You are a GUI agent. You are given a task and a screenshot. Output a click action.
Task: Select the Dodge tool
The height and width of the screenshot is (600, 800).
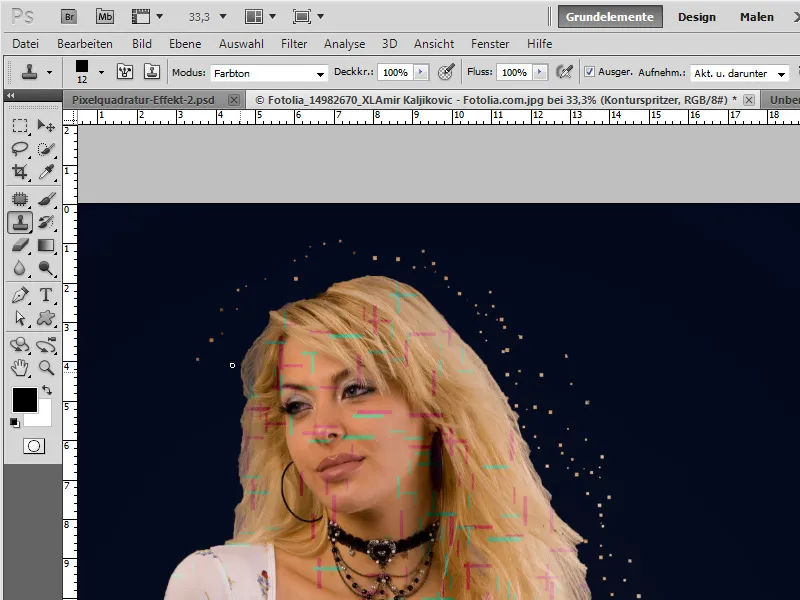click(46, 268)
